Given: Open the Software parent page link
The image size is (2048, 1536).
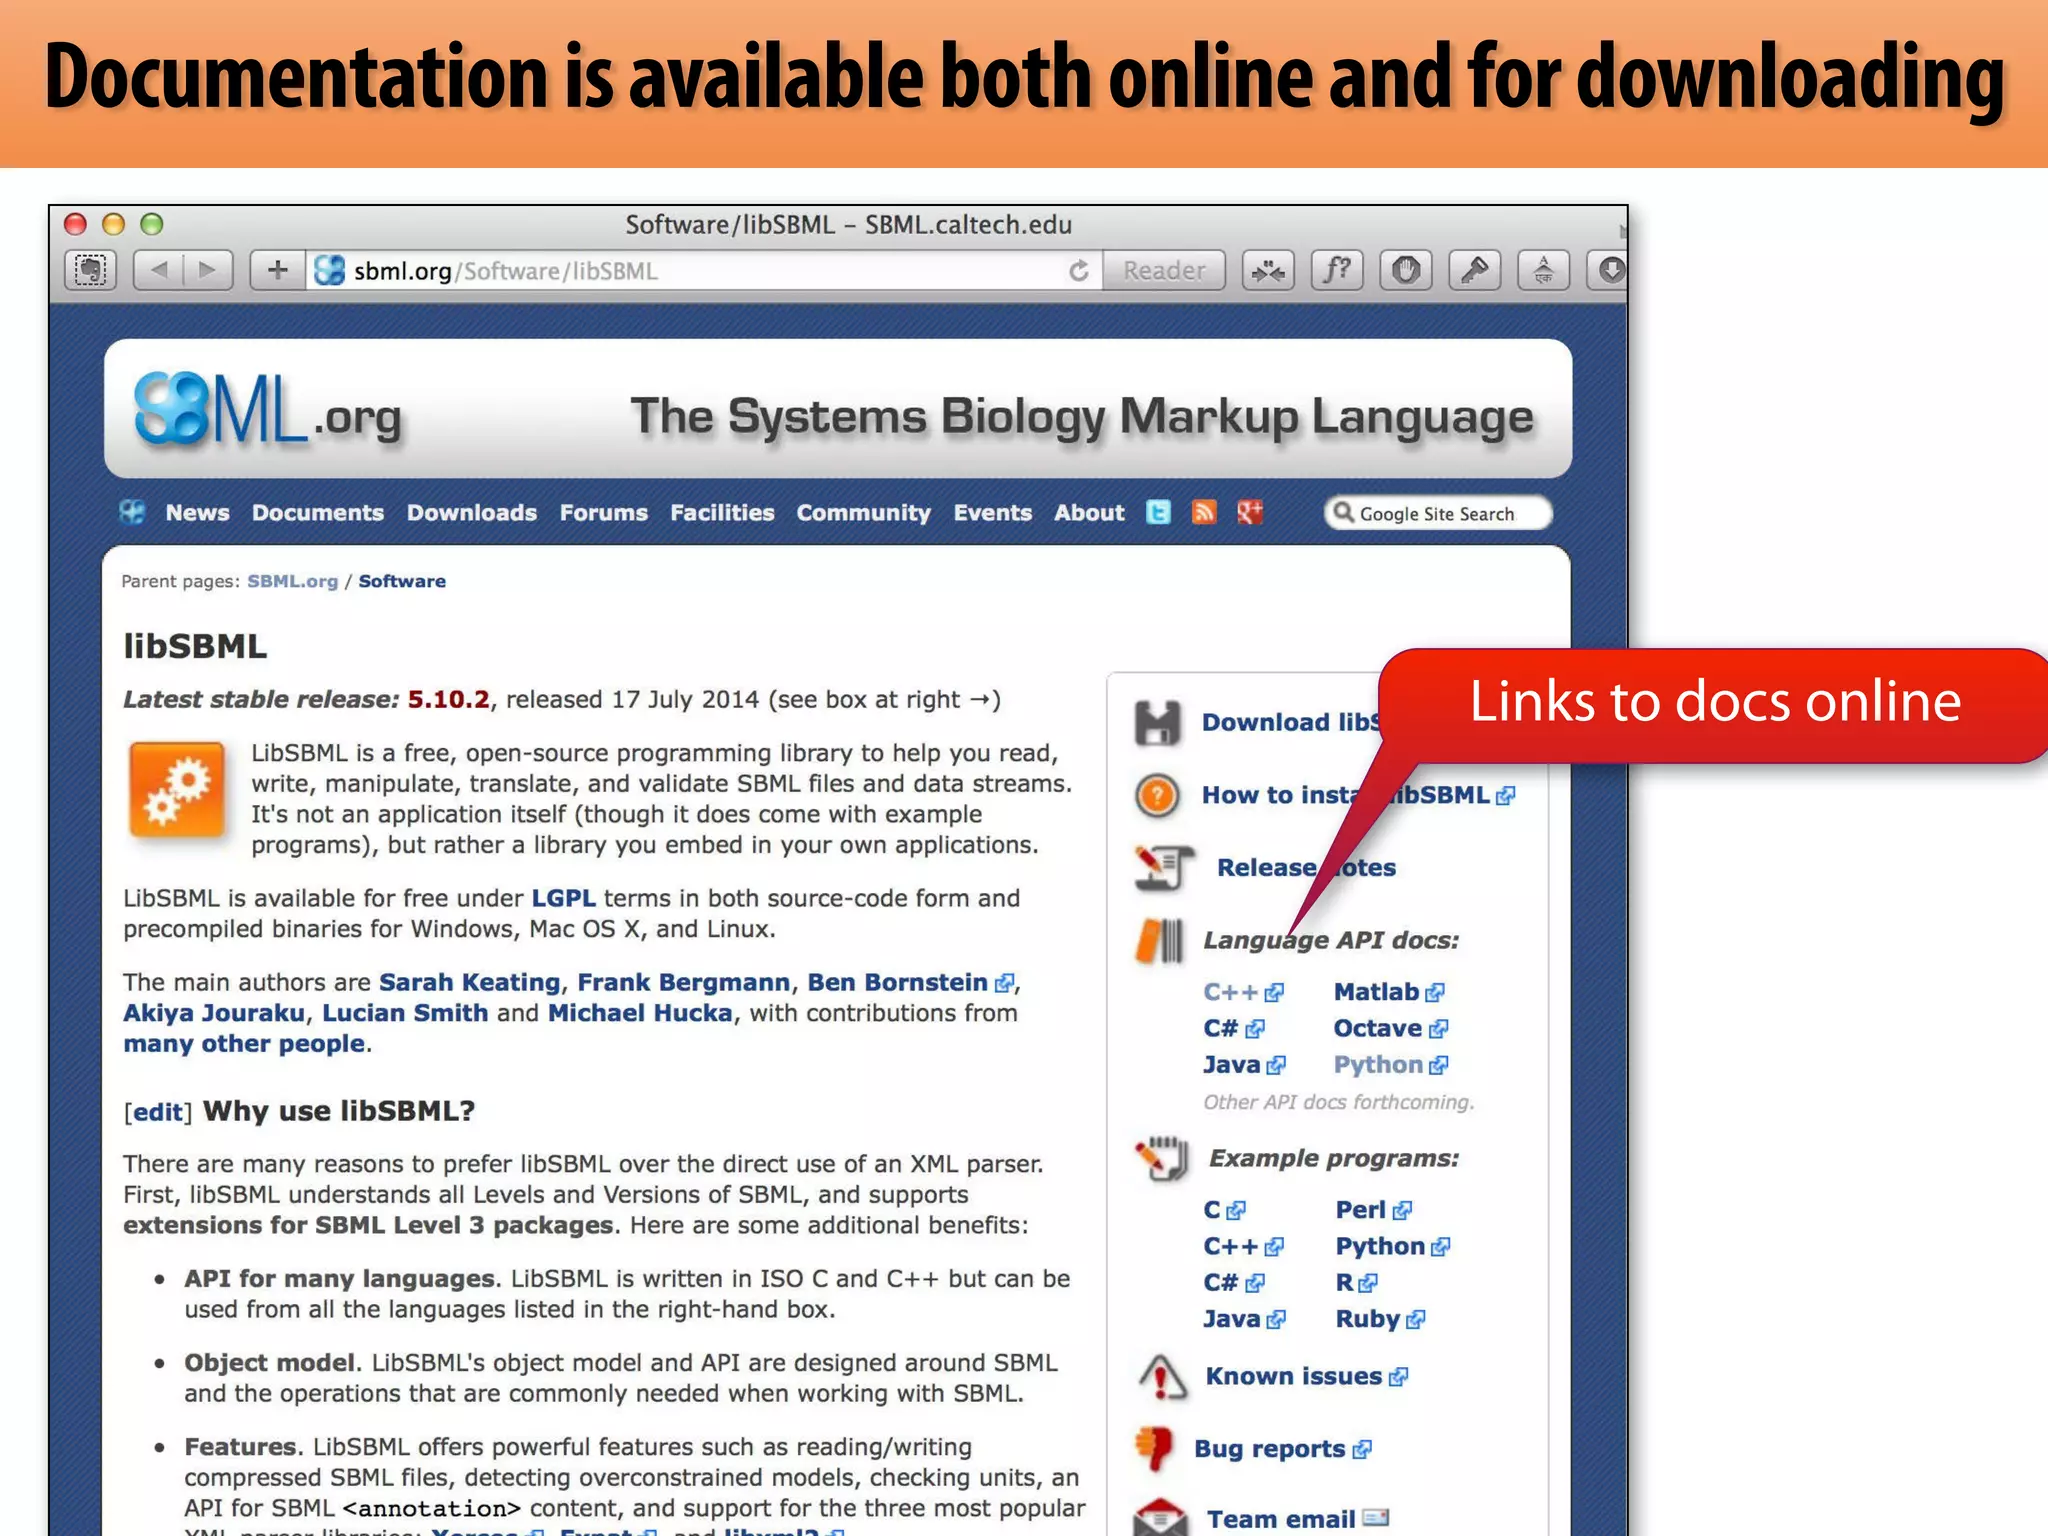Looking at the screenshot, I should pyautogui.click(x=402, y=581).
